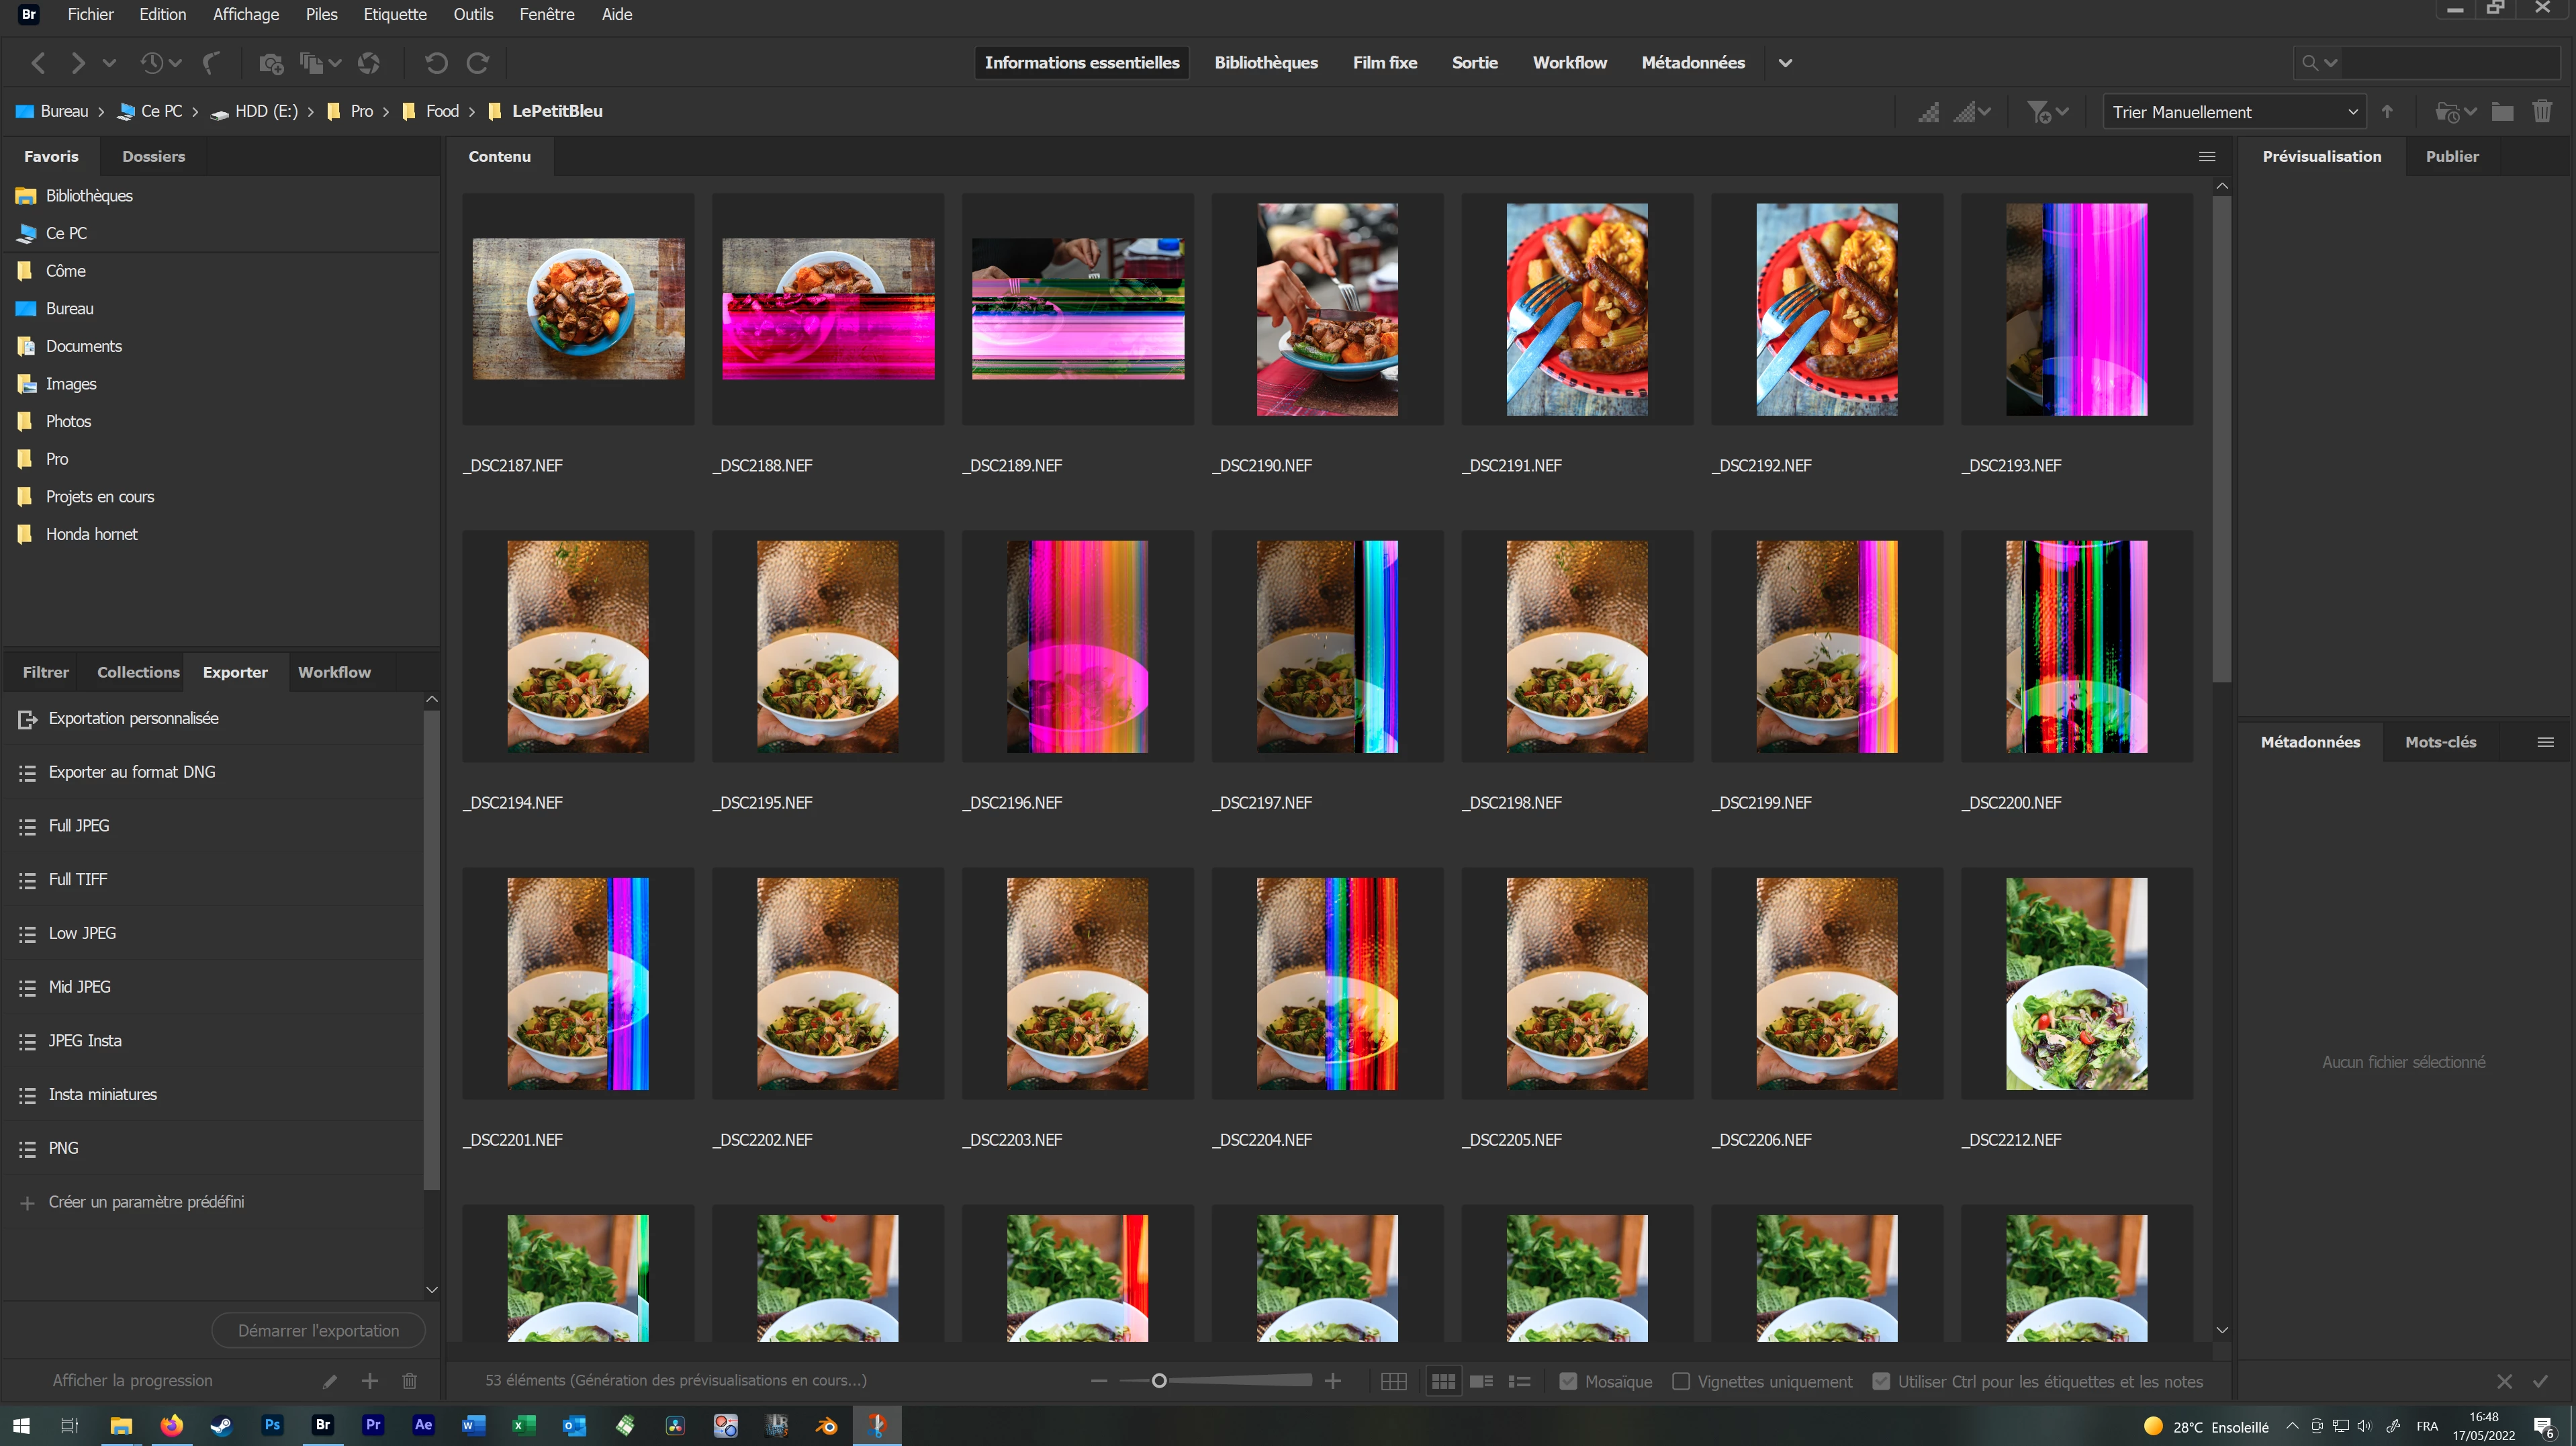The width and height of the screenshot is (2576, 1446).
Task: Open the Etiquette menu
Action: coord(395,14)
